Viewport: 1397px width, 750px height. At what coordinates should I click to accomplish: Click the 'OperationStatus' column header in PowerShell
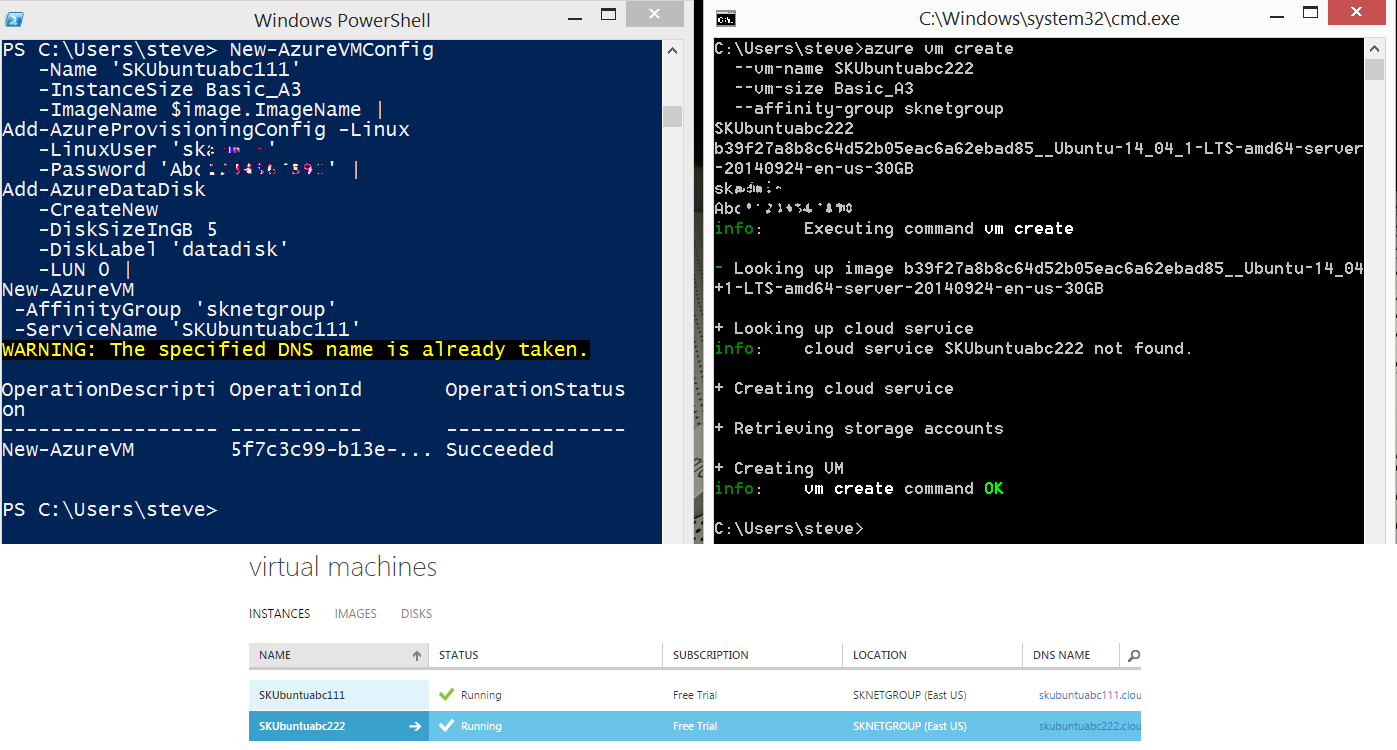tap(535, 390)
